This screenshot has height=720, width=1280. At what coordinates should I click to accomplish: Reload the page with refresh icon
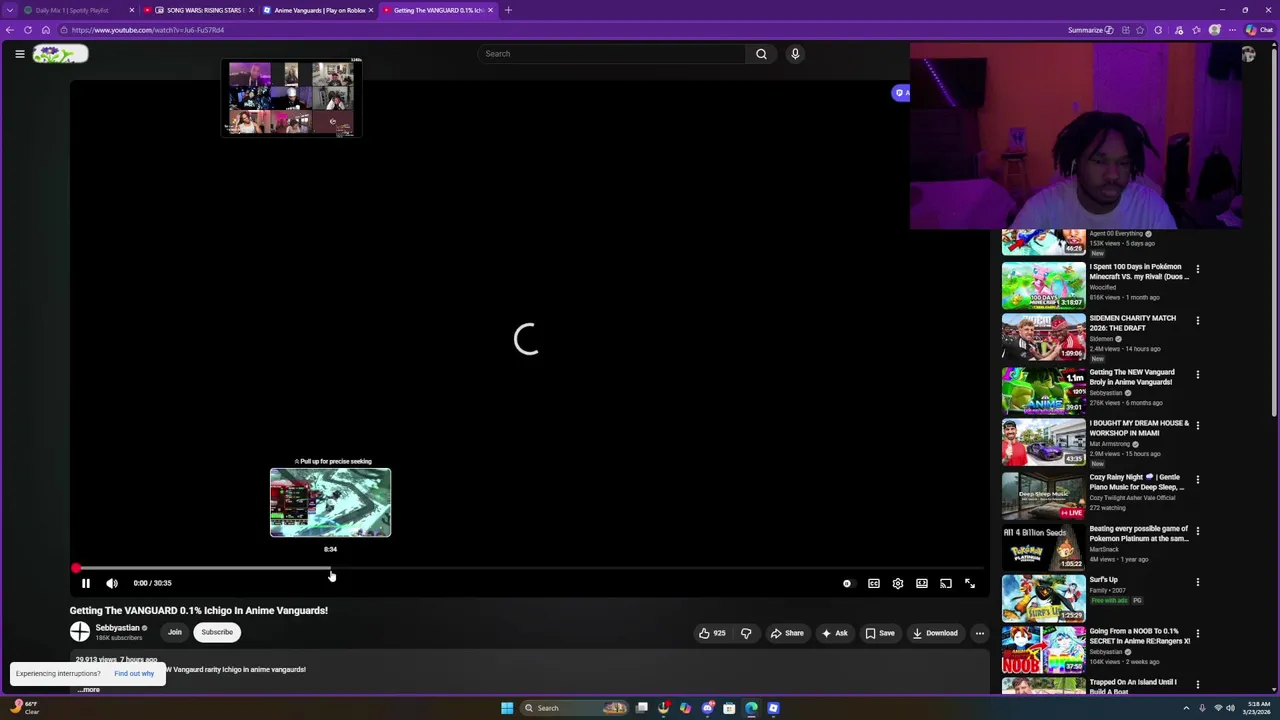tap(28, 30)
